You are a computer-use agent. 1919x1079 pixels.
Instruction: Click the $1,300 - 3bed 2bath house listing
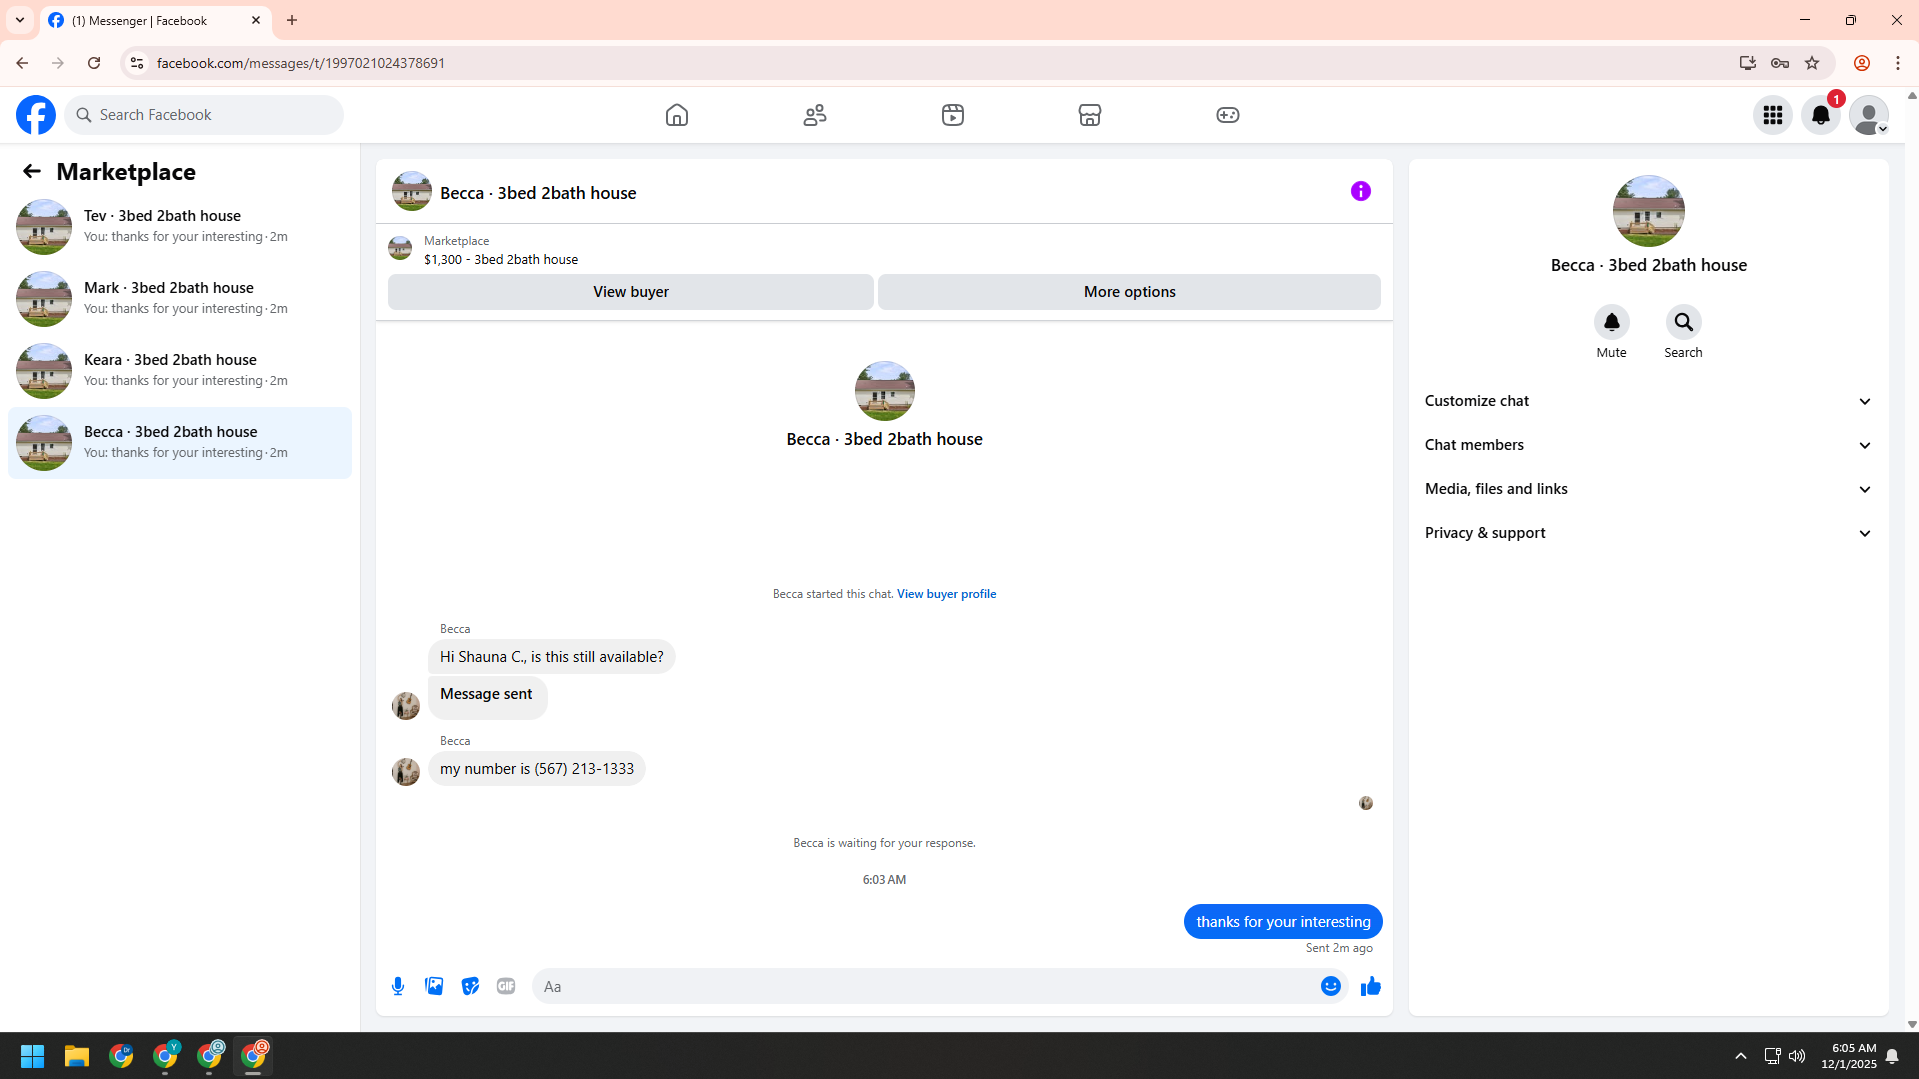(500, 259)
